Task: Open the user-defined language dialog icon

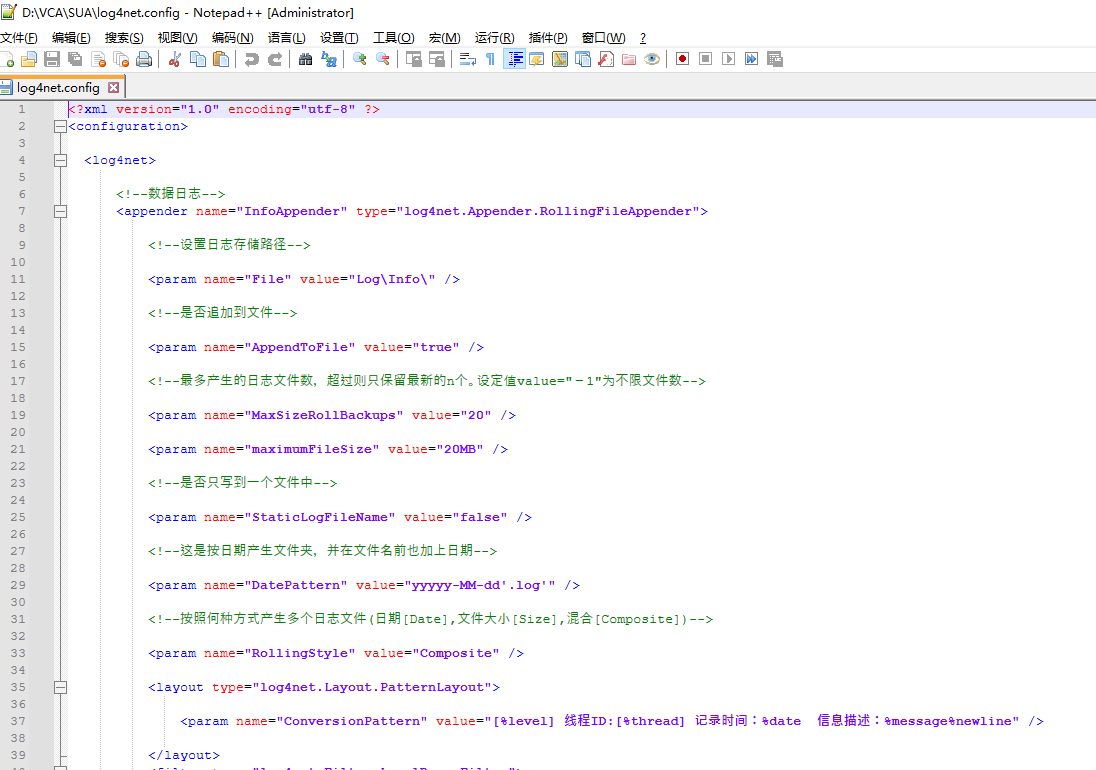Action: pyautogui.click(x=537, y=59)
